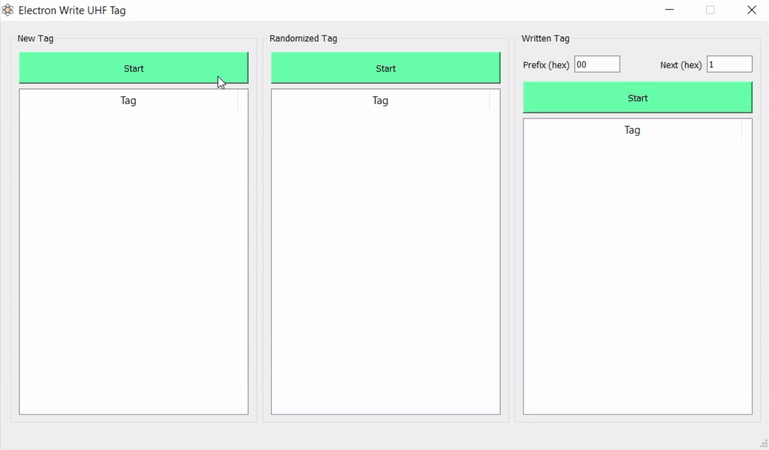Click the Next (hex) label
Viewport: 769px width, 450px height.
tap(681, 66)
